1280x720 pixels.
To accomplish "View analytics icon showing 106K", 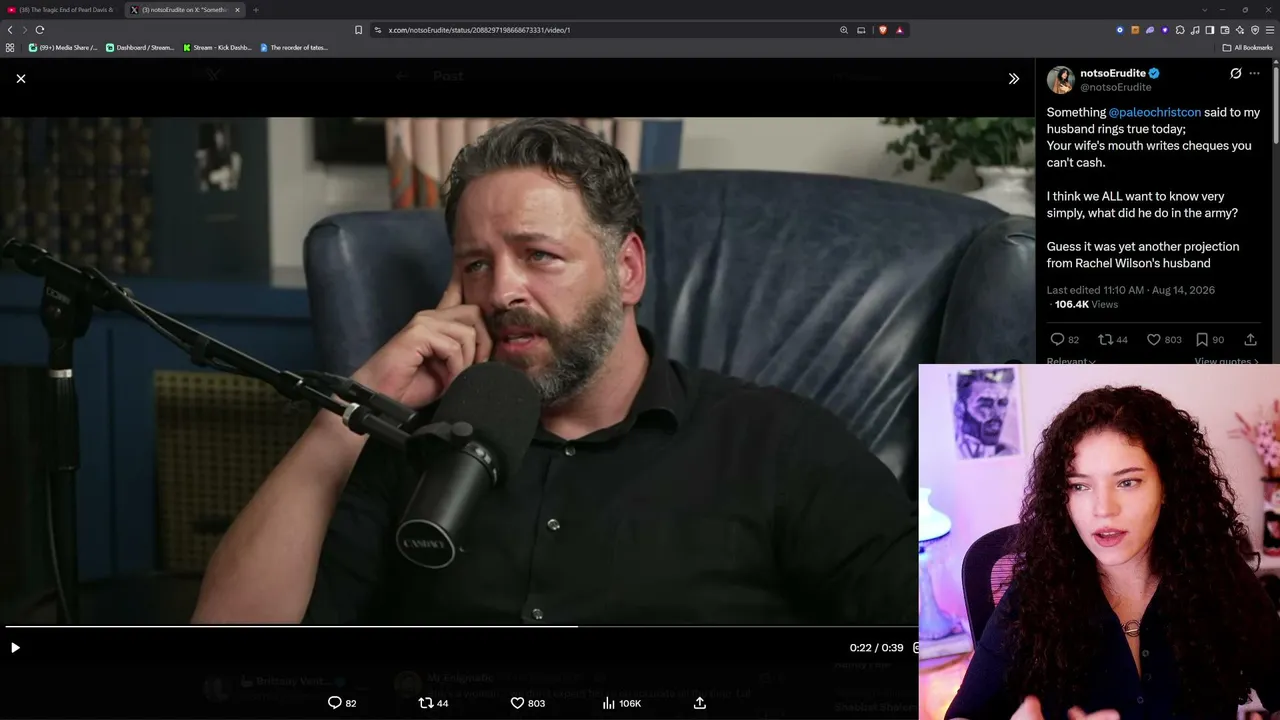I will pyautogui.click(x=608, y=703).
